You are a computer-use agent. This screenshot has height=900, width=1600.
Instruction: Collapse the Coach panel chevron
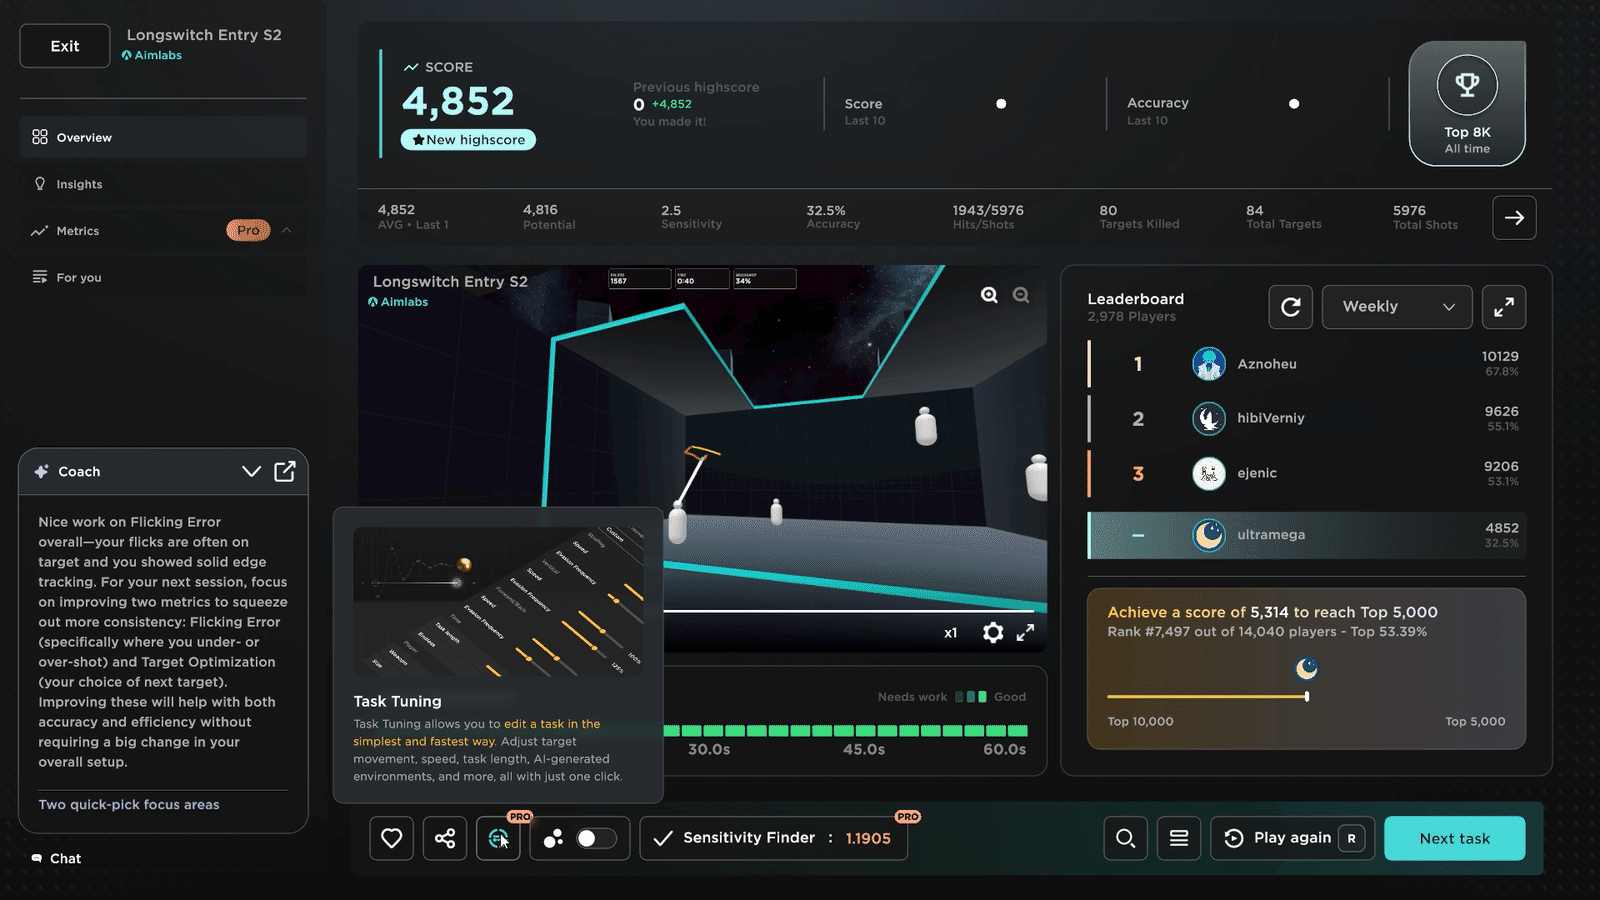click(251, 471)
